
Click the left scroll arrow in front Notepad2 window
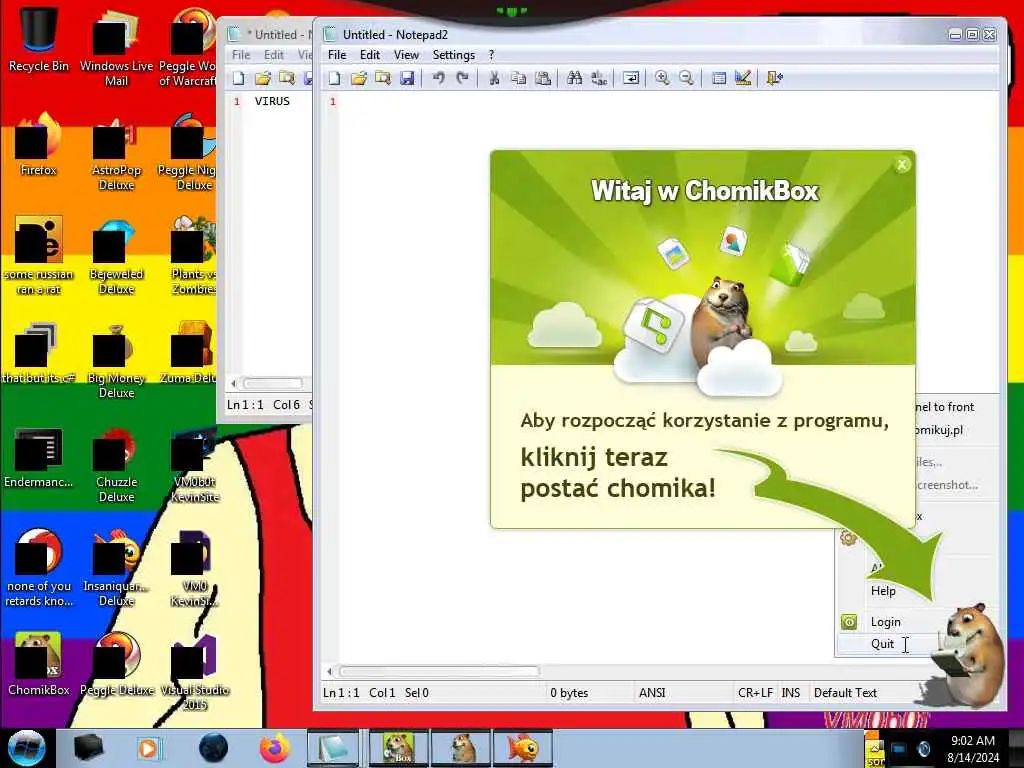329,671
